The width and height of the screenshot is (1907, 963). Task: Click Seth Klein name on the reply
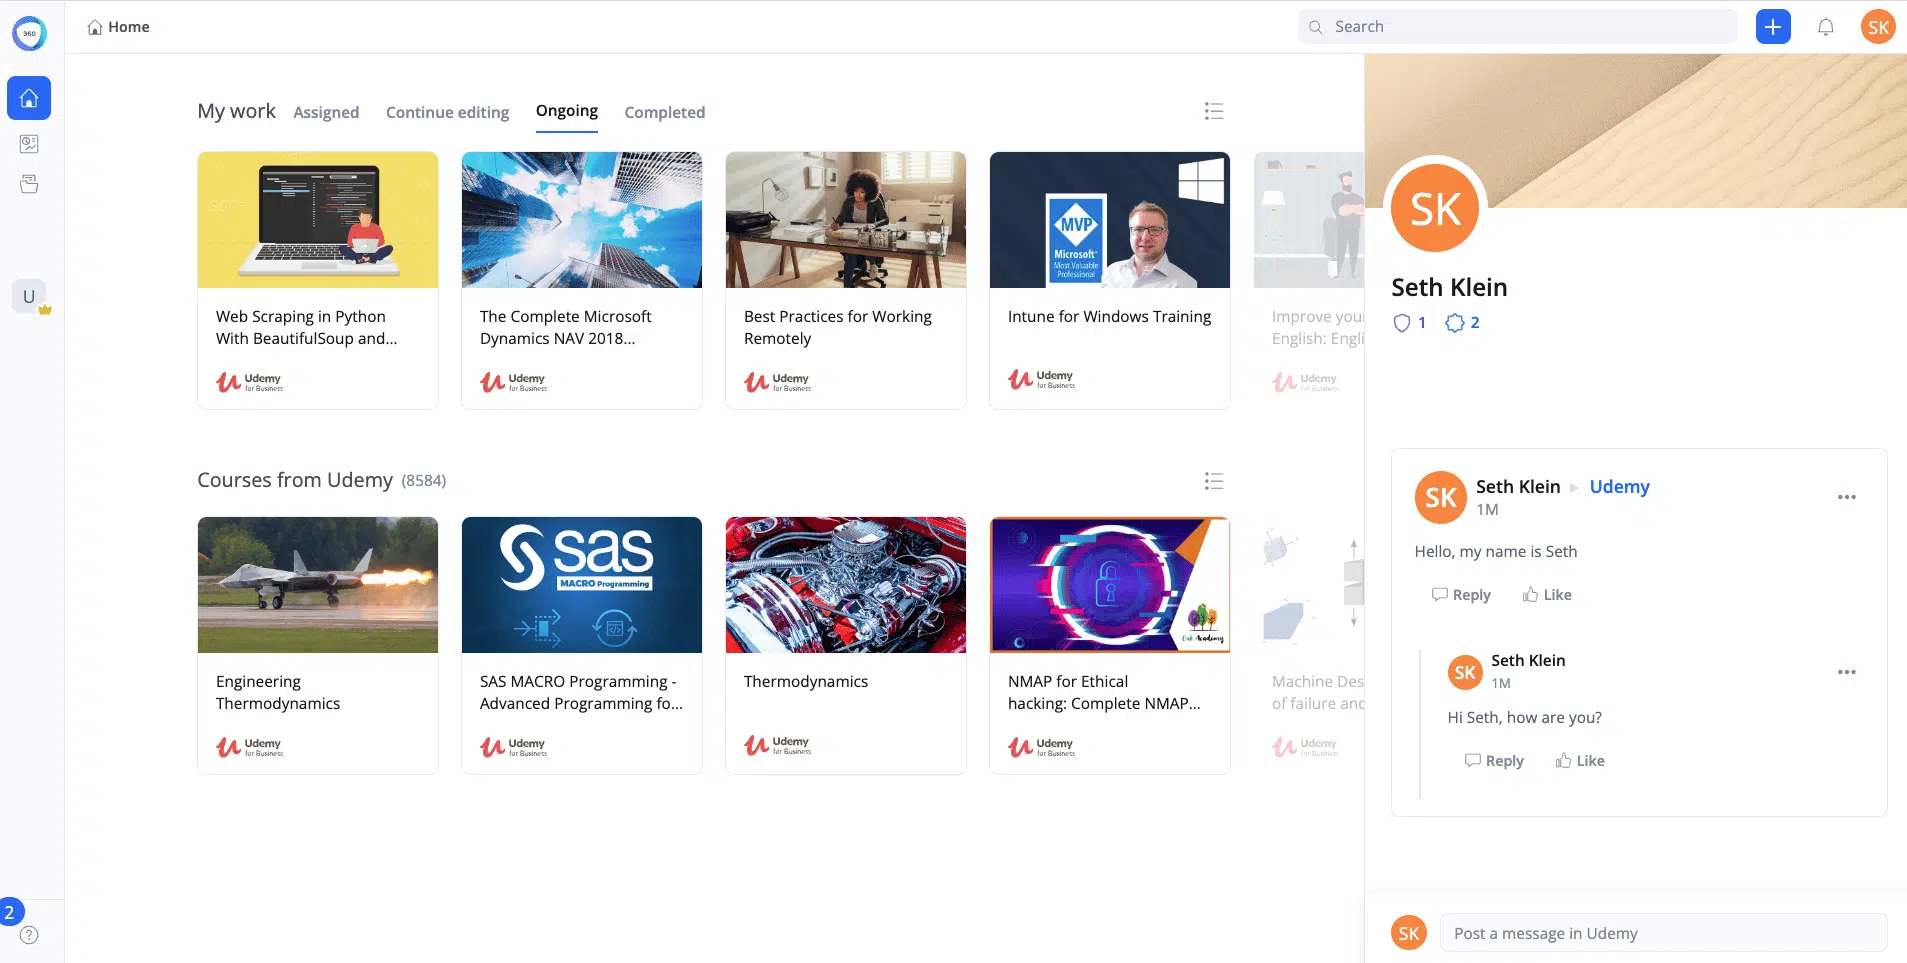coord(1528,660)
